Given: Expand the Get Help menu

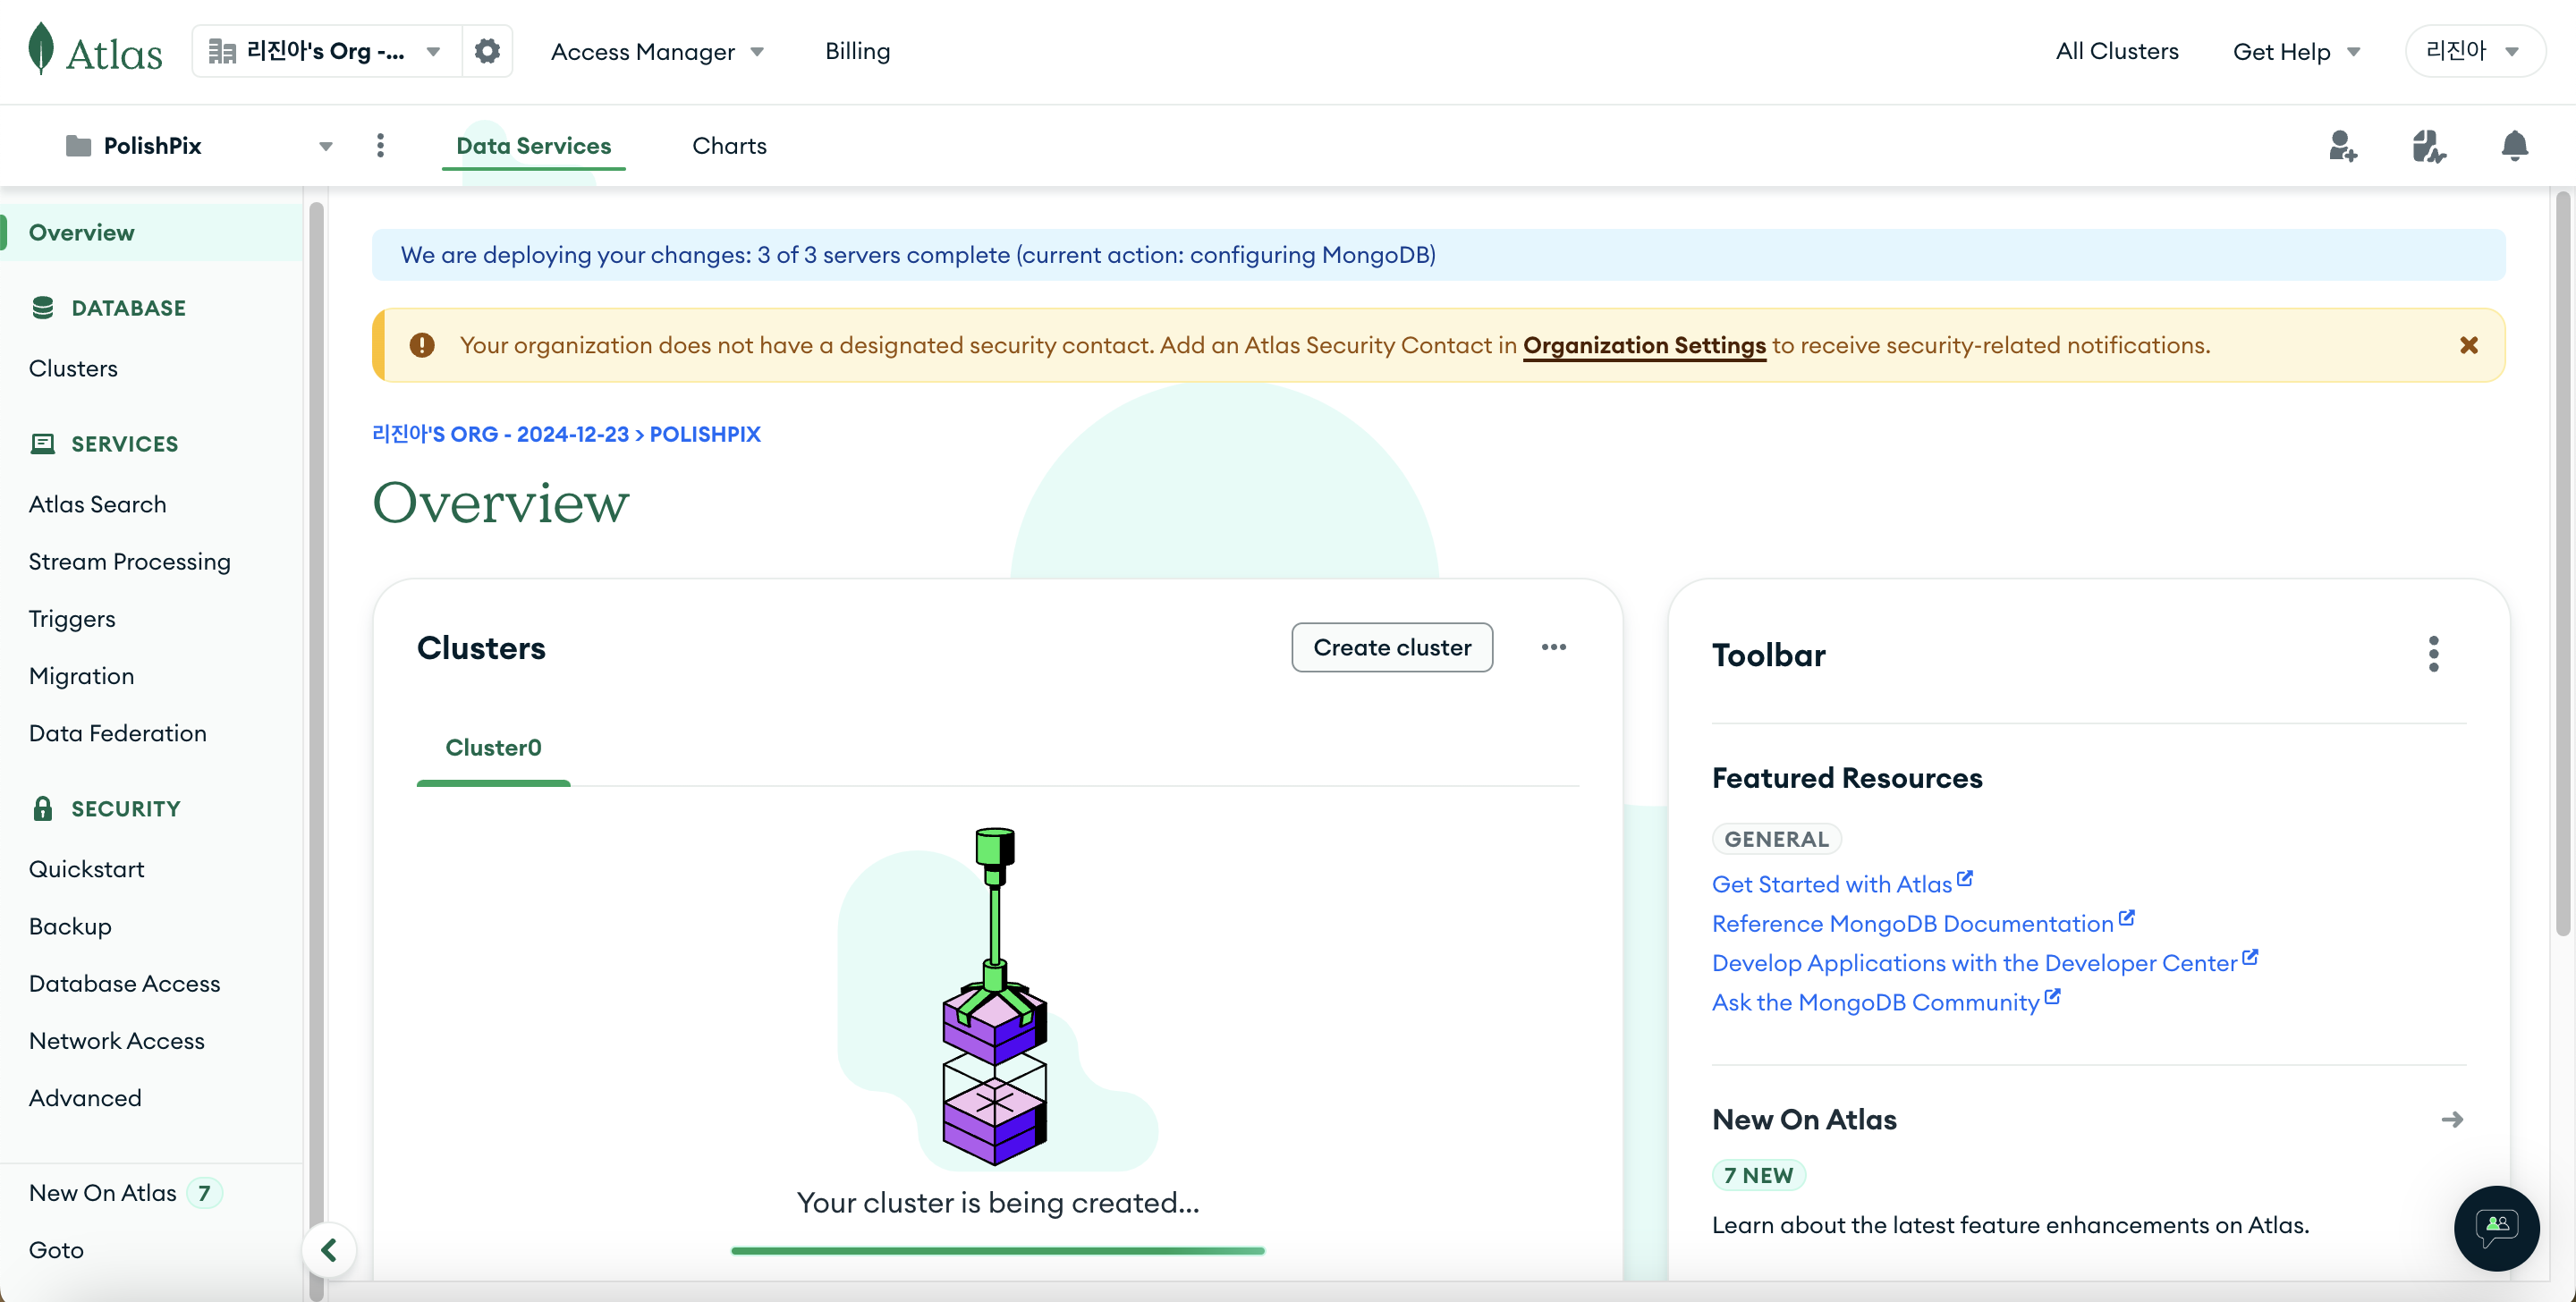Looking at the screenshot, I should (x=2295, y=51).
